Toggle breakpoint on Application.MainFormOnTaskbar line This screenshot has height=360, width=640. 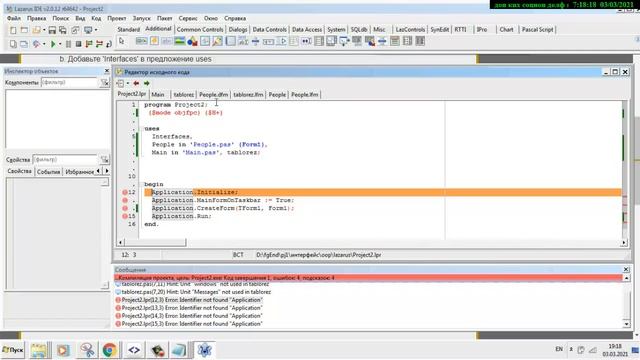(x=125, y=200)
